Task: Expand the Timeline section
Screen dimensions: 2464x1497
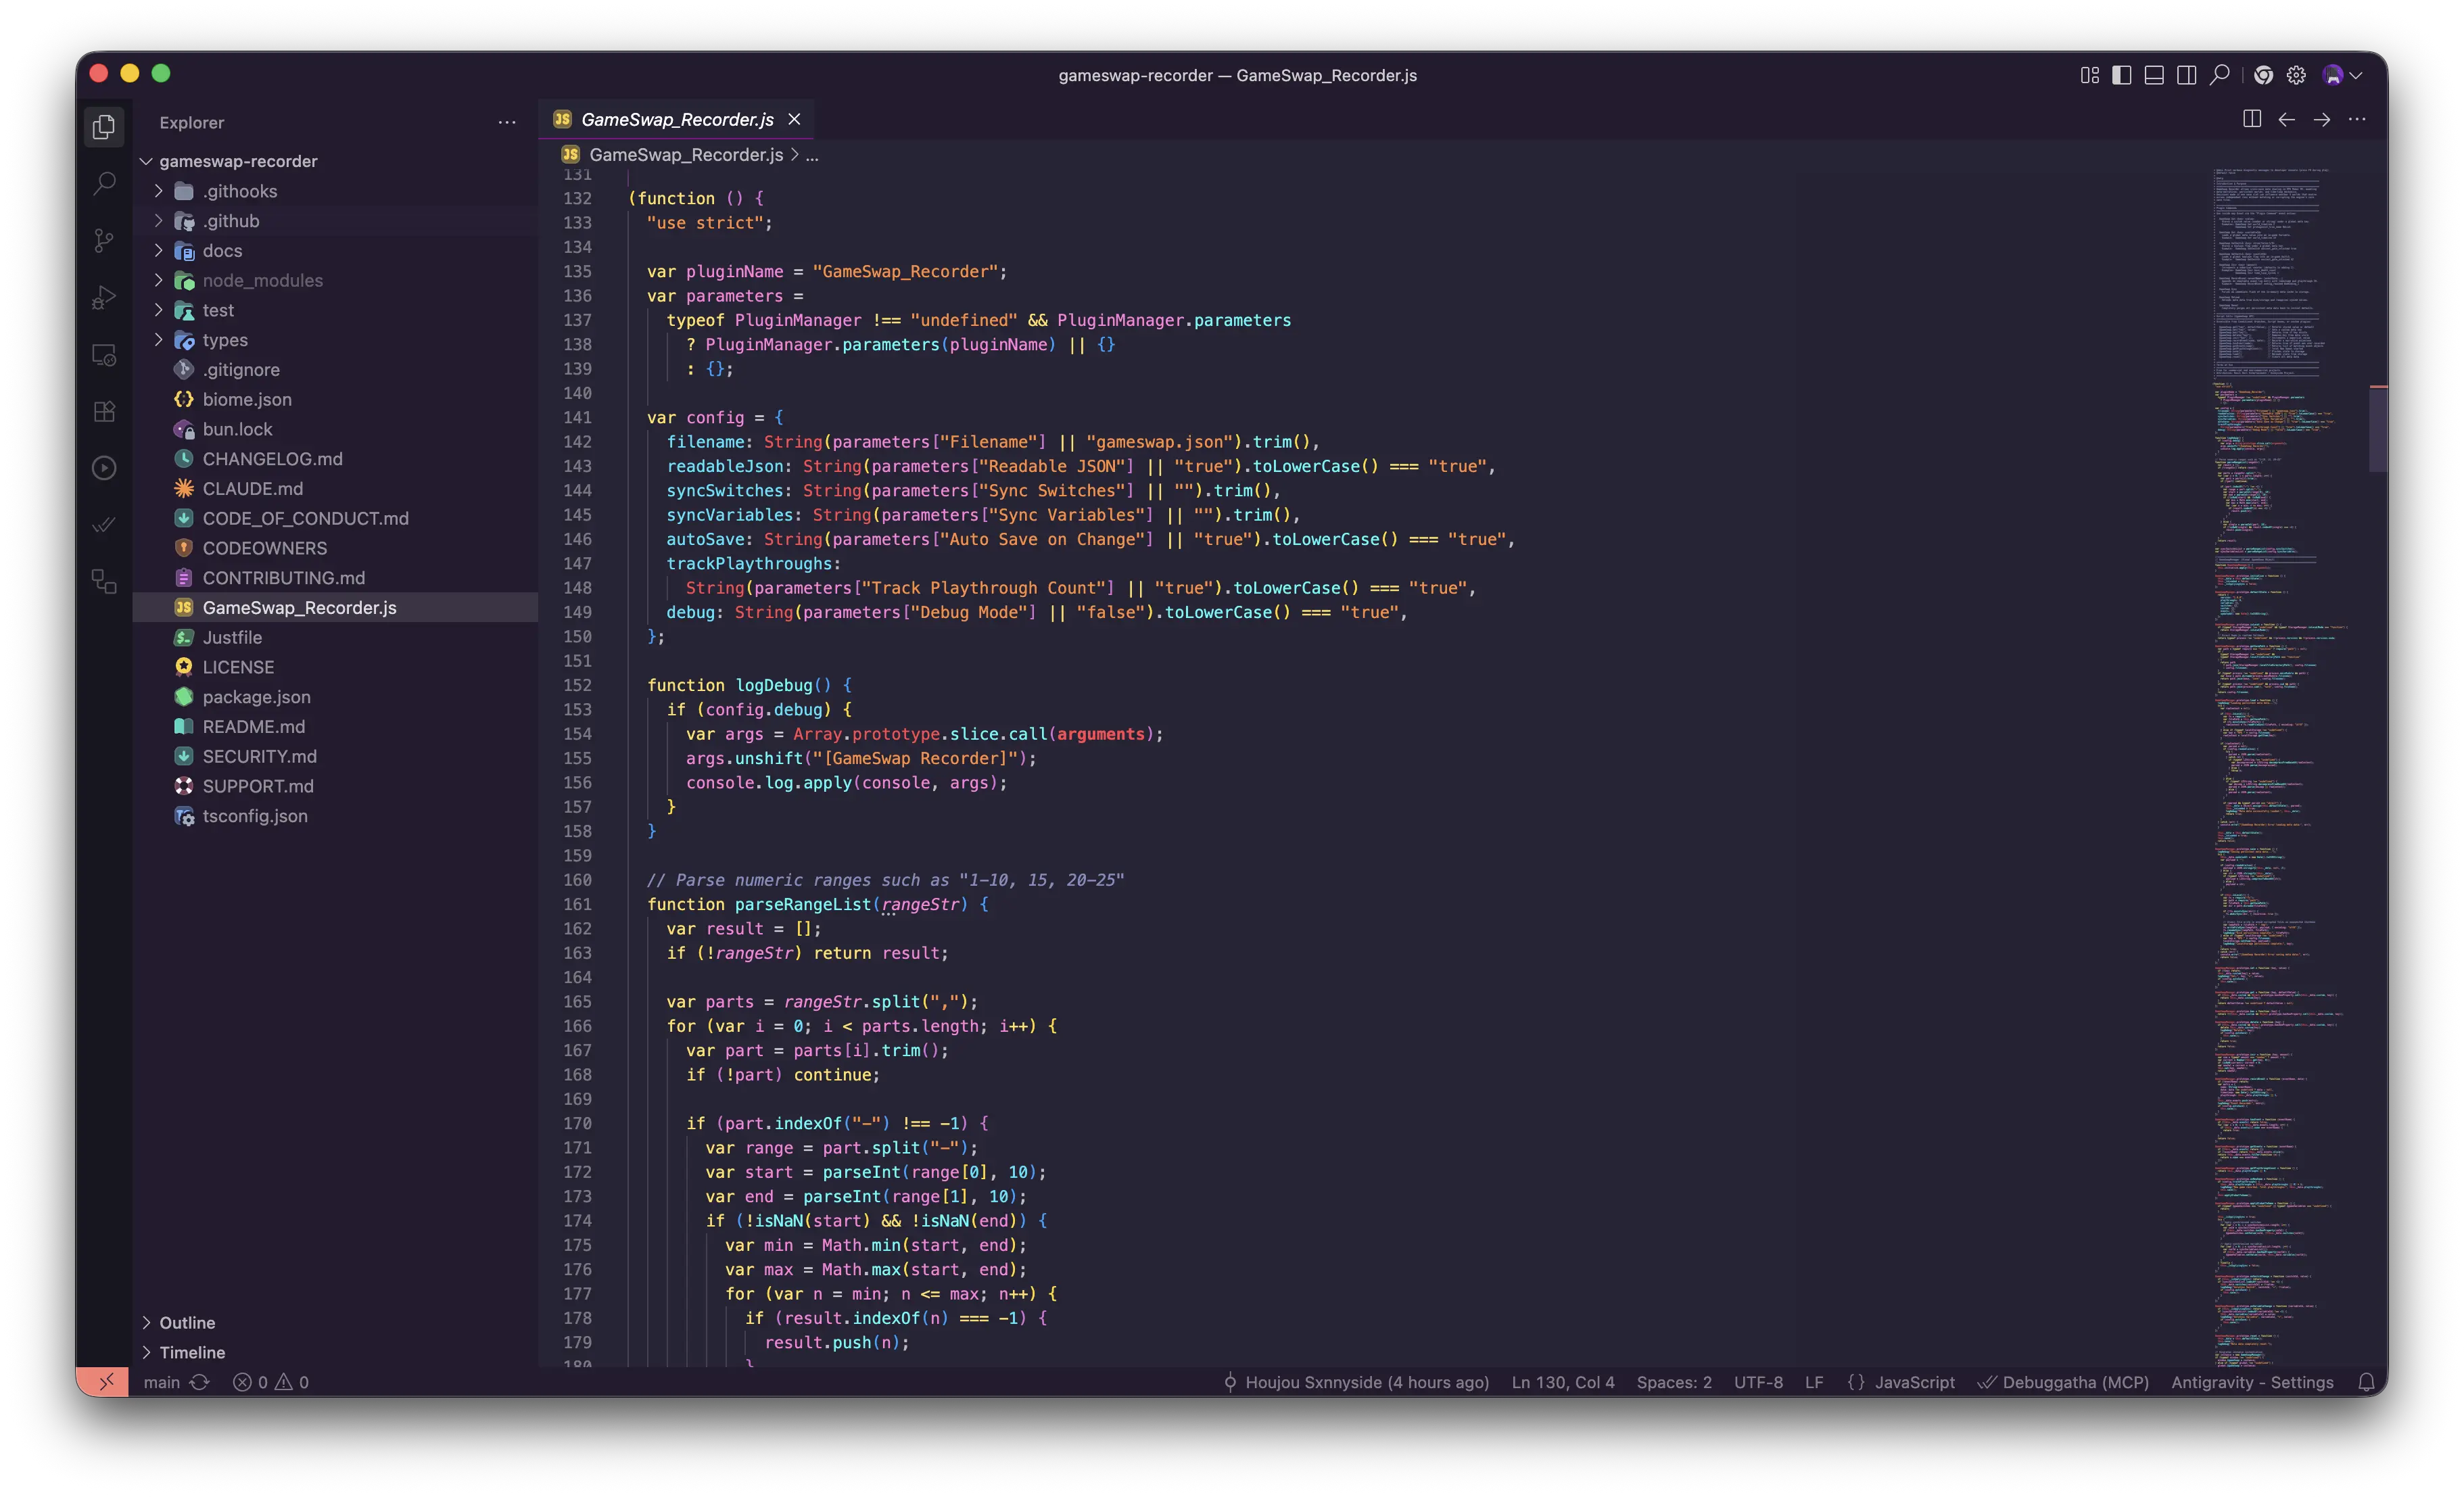Action: [335, 1352]
